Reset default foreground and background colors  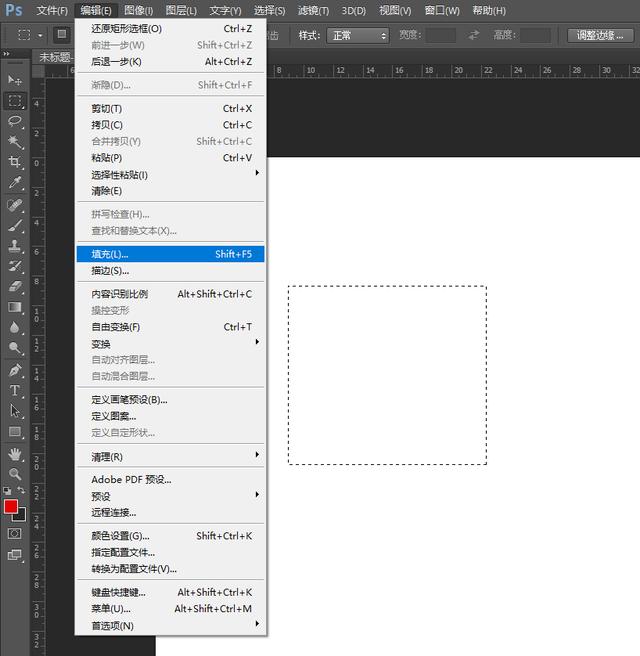click(7, 490)
